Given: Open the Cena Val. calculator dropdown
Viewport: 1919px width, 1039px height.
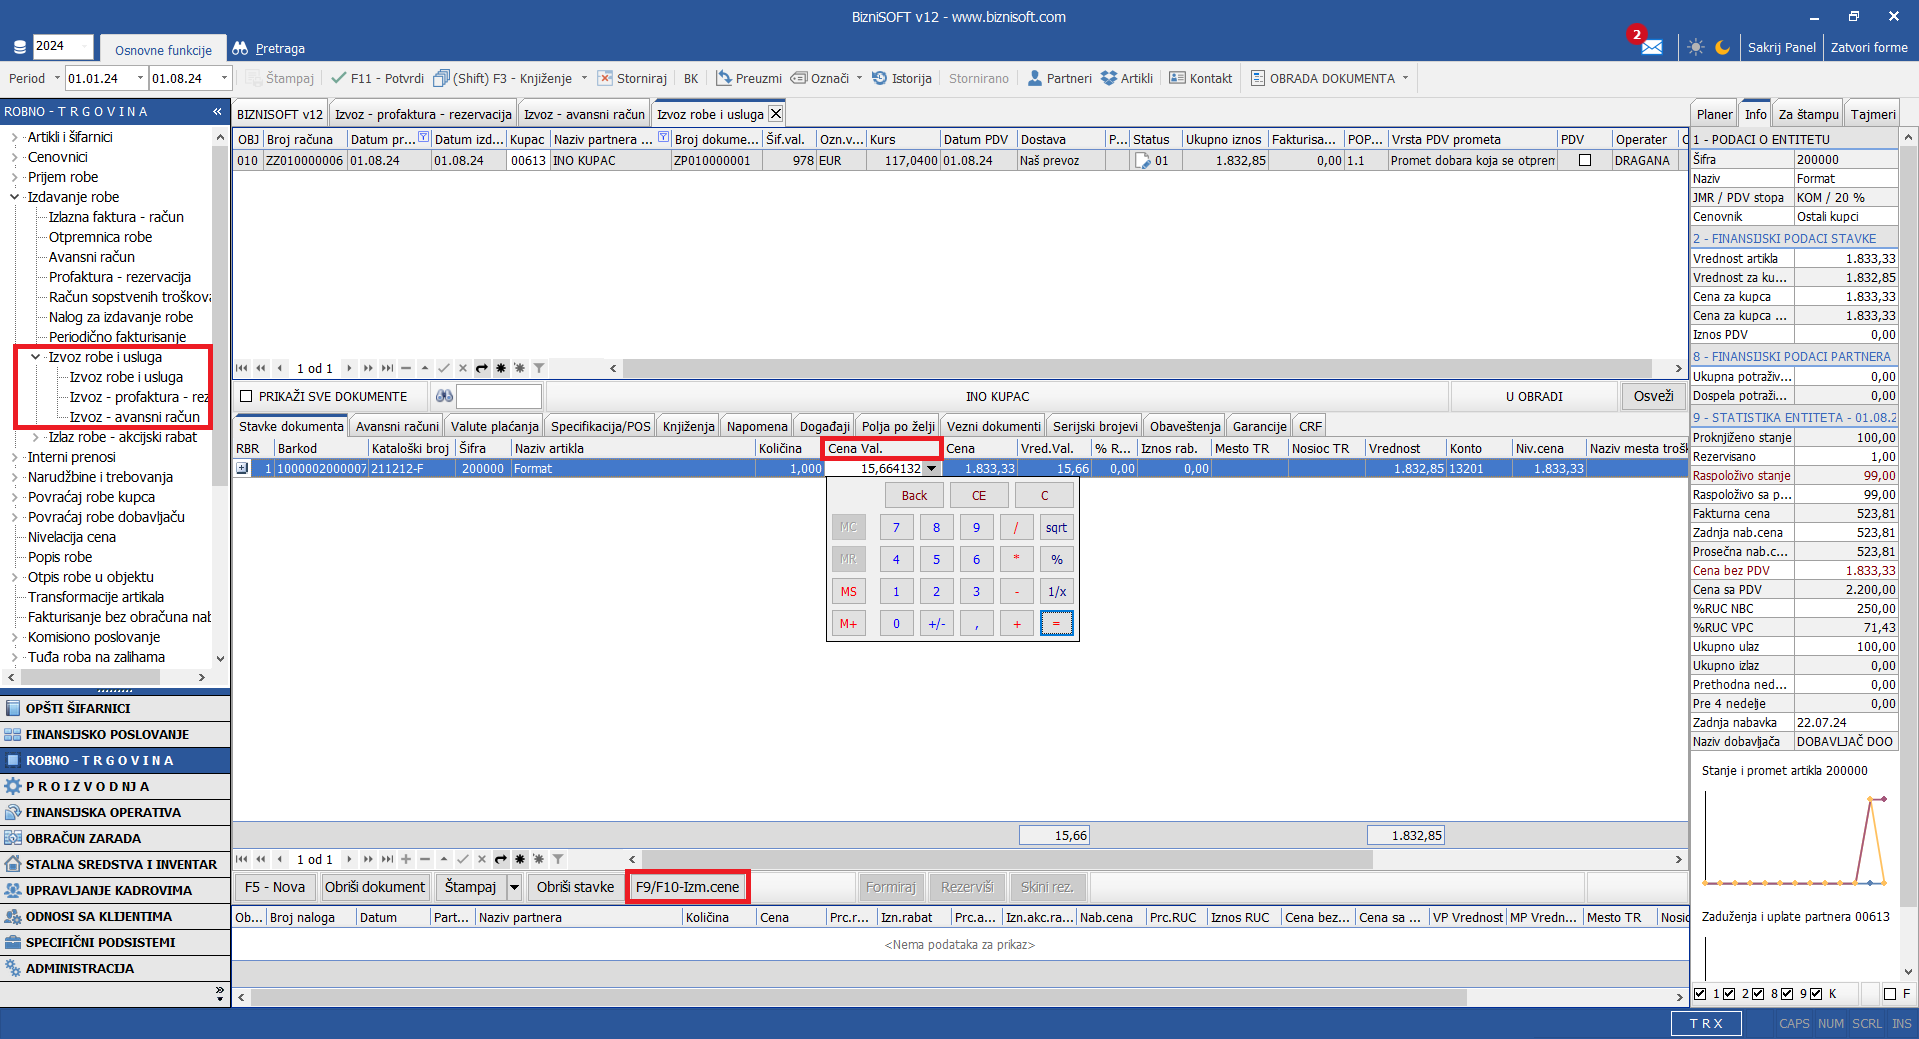Looking at the screenshot, I should (932, 468).
